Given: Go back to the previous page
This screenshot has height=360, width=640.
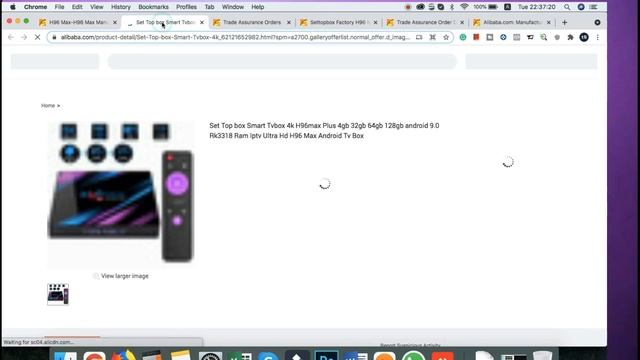Looking at the screenshot, I should [x=11, y=37].
